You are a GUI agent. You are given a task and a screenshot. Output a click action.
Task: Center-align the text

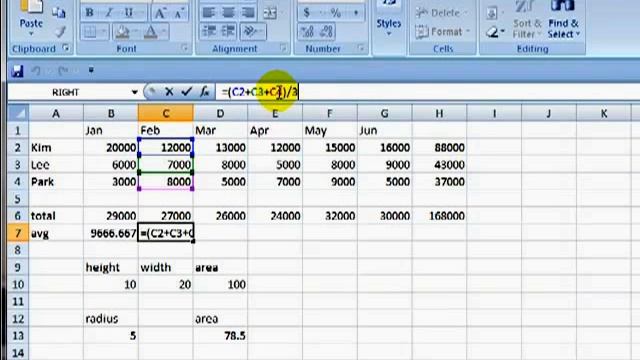pos(229,13)
